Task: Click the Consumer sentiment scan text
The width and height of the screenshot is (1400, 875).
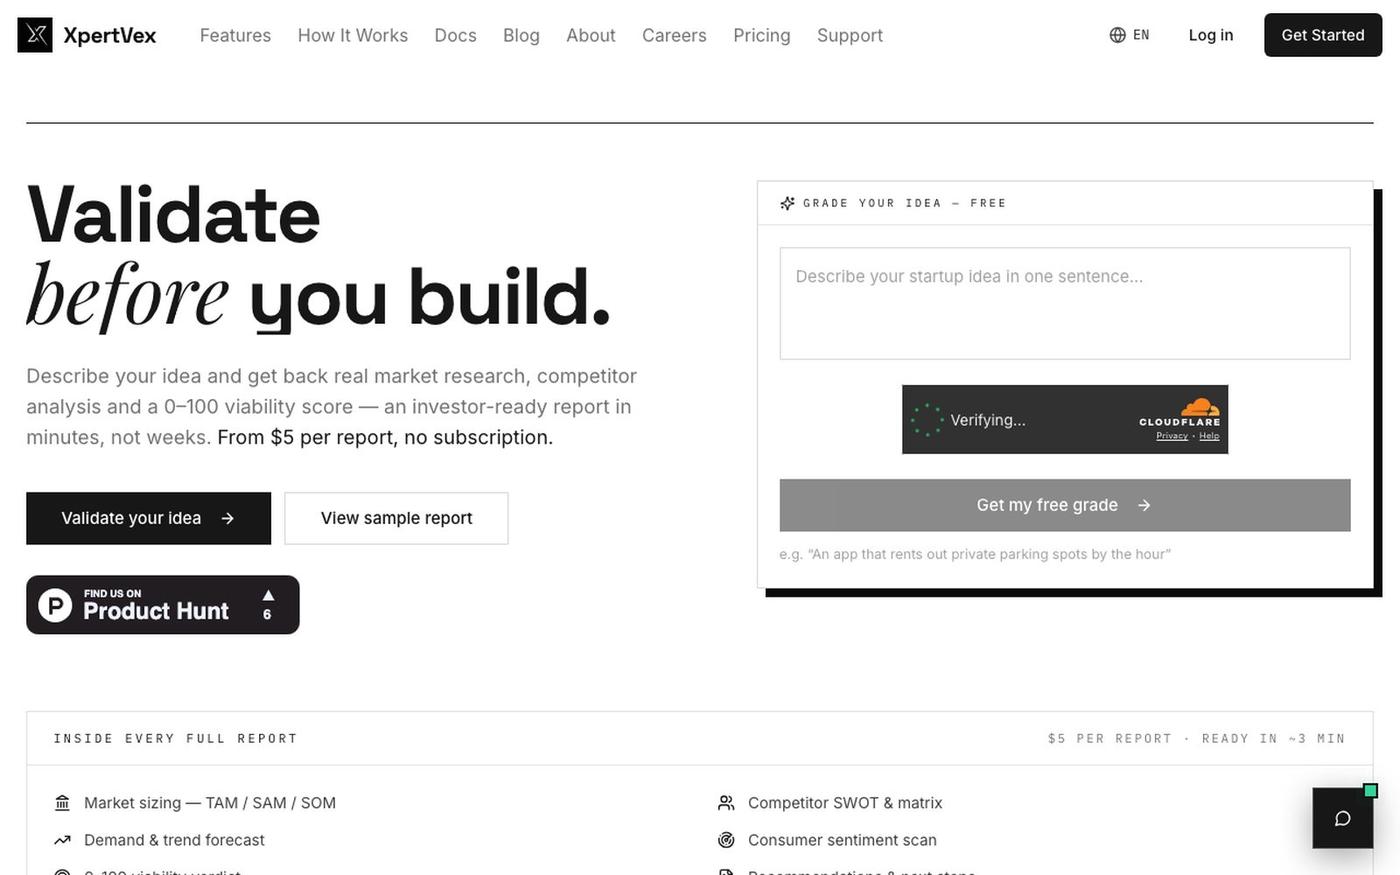Action: 842,840
